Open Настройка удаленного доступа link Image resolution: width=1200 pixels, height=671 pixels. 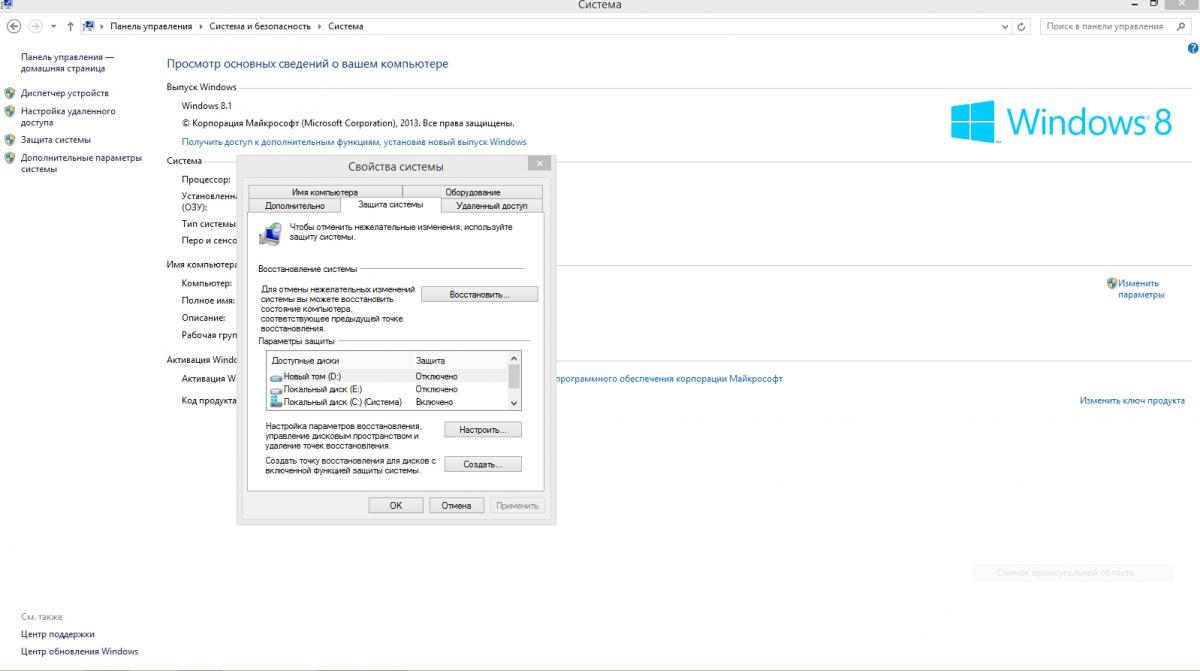pyautogui.click(x=68, y=117)
